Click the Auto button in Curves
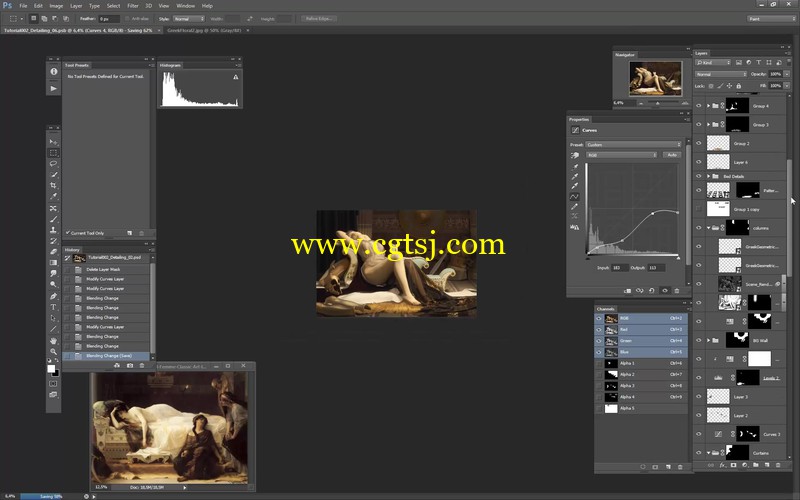 pos(671,155)
